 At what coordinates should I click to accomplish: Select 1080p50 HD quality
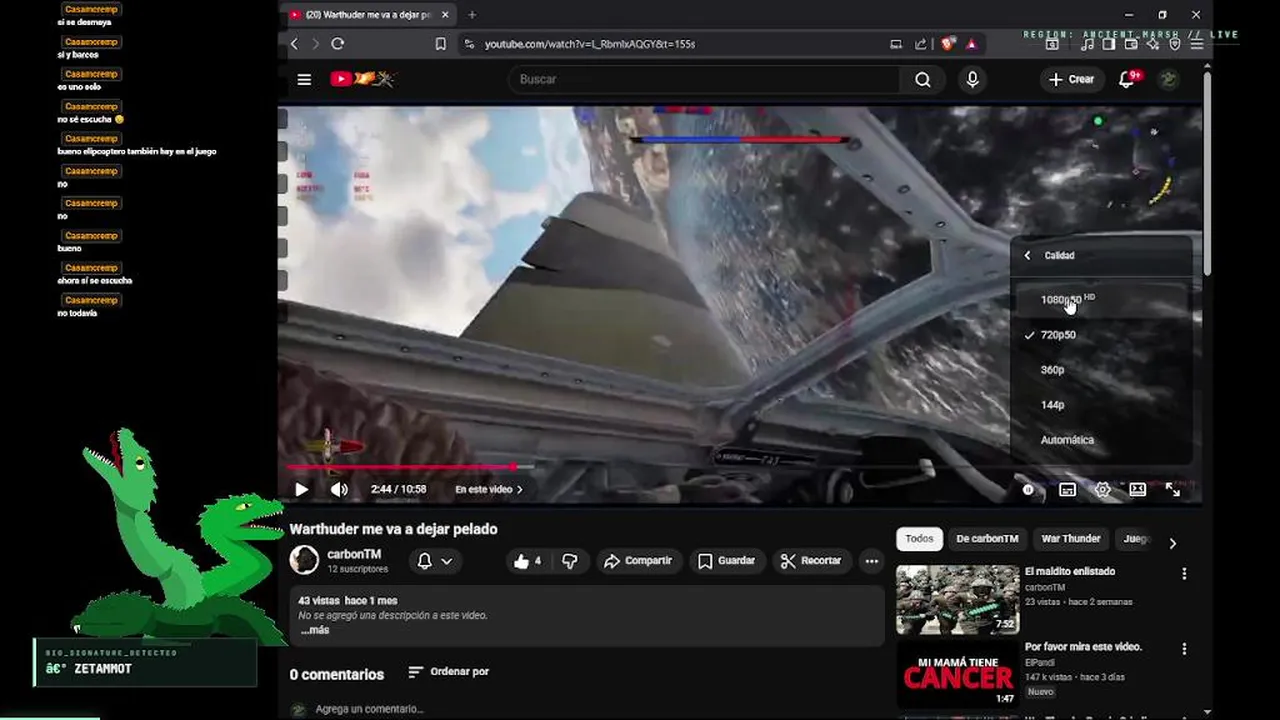[1102, 299]
